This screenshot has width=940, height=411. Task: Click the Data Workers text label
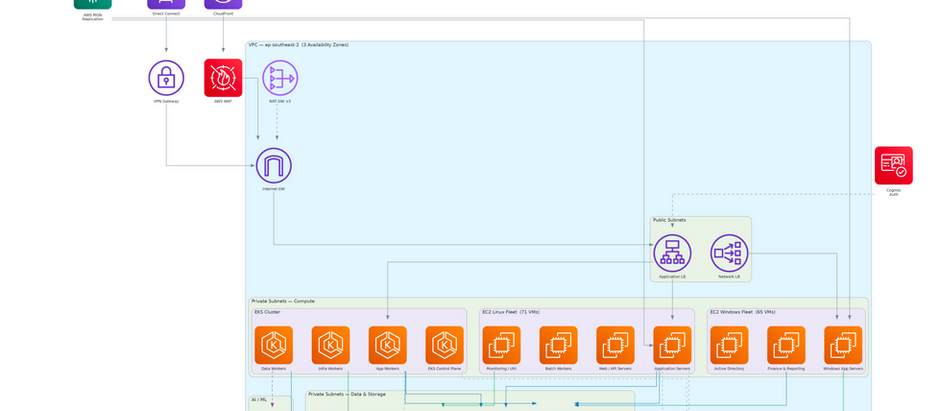point(274,368)
